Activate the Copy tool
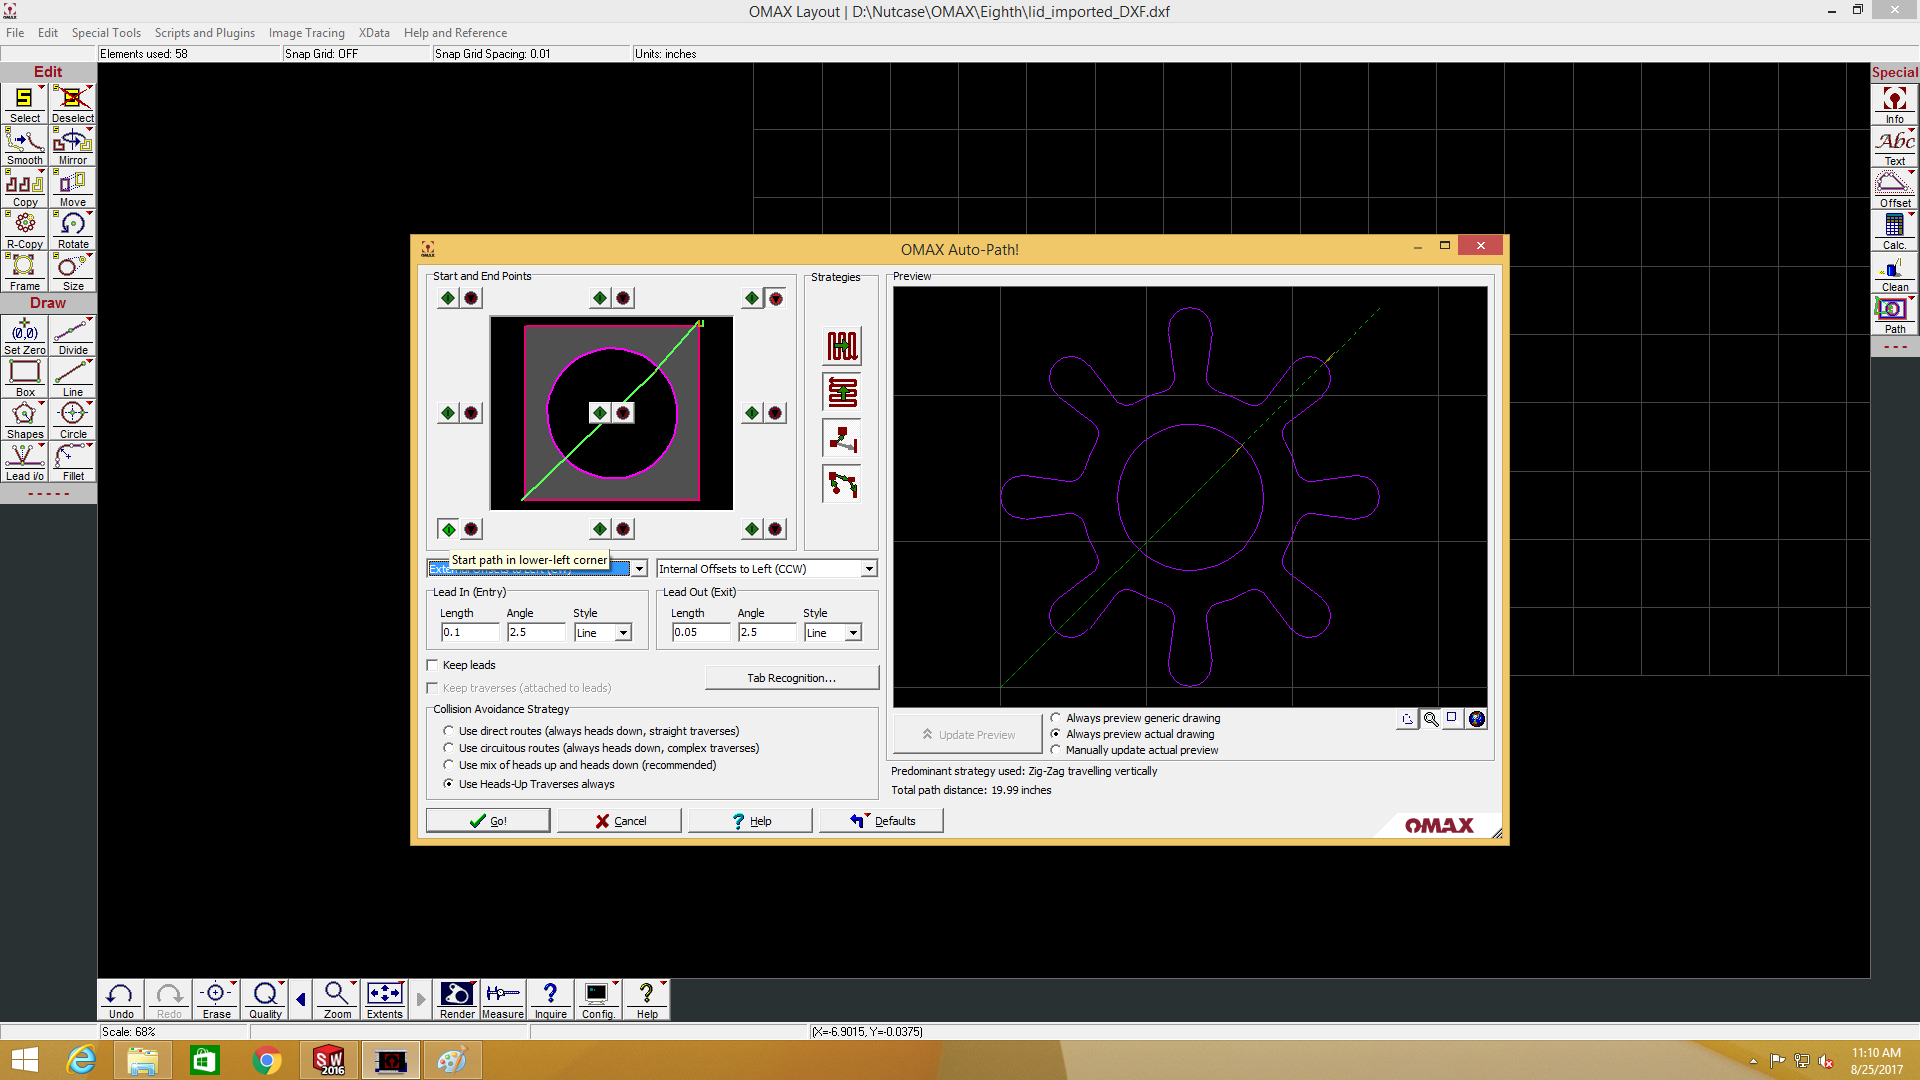 pos(24,189)
